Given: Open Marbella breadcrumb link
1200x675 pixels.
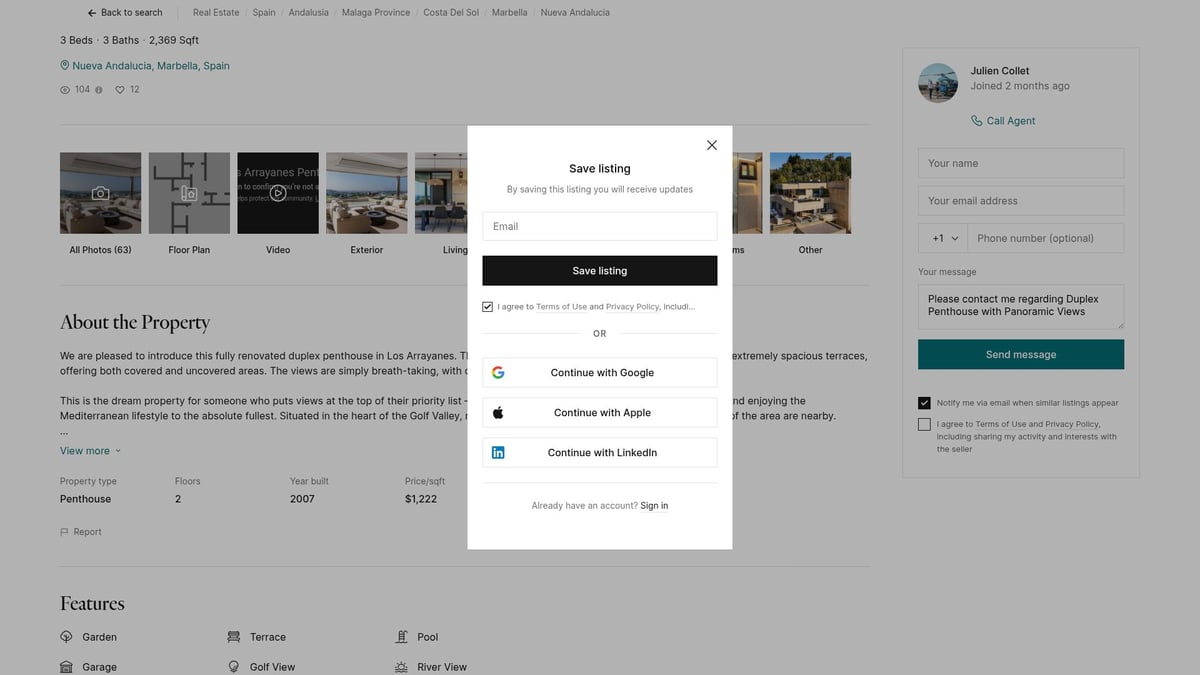Looking at the screenshot, I should pos(509,13).
